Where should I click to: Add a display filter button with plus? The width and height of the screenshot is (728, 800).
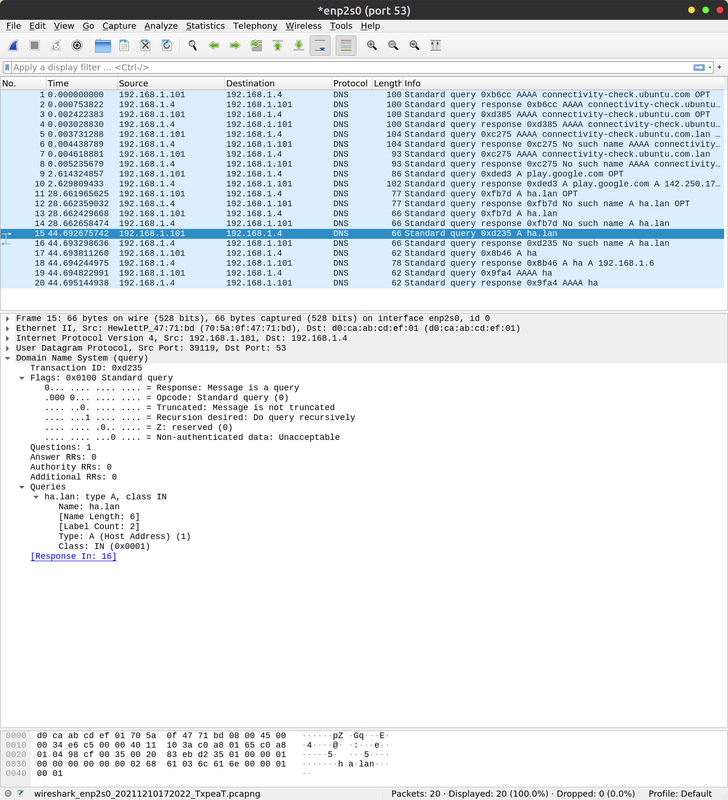(719, 67)
